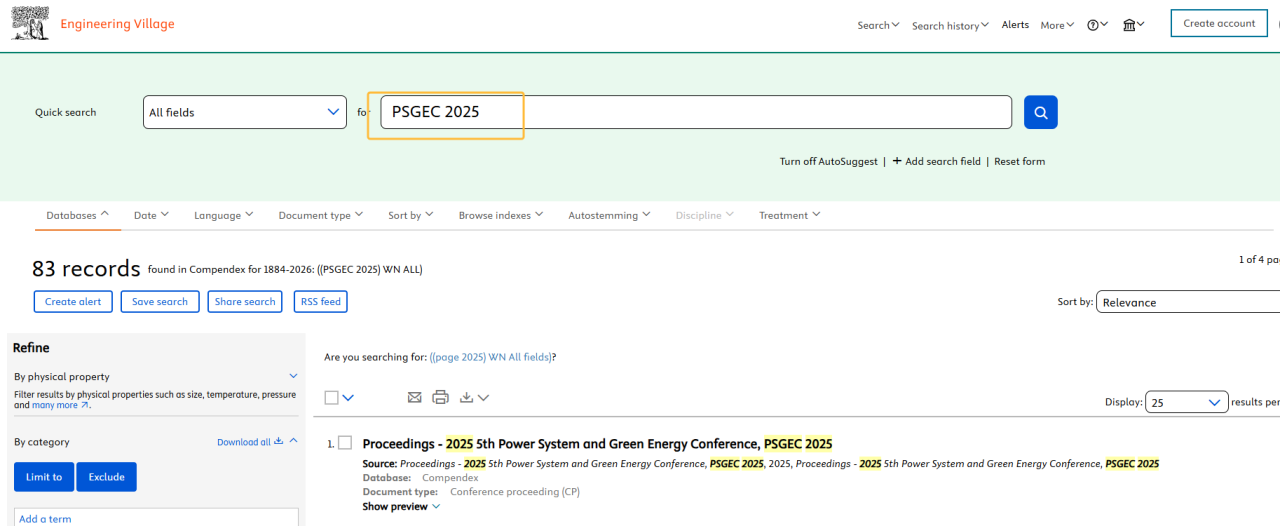Image resolution: width=1280 pixels, height=526 pixels.
Task: Toggle the select-all results checkbox
Action: [332, 397]
